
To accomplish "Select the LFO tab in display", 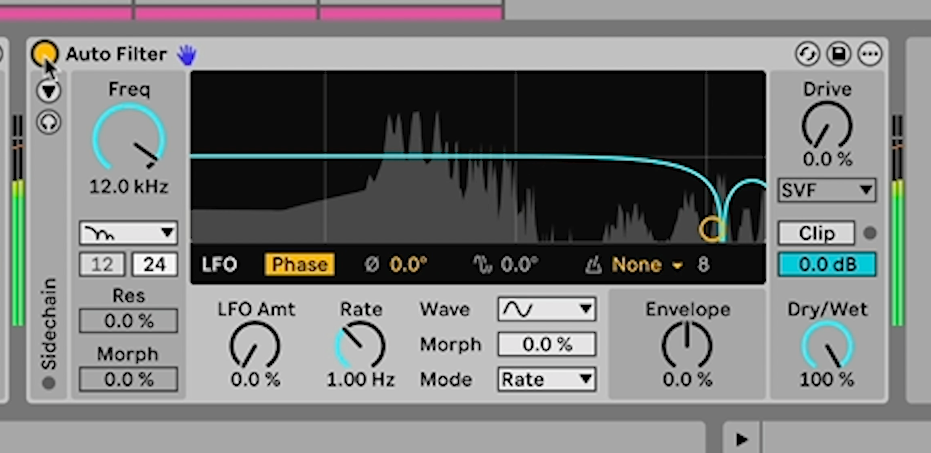I will click(219, 265).
